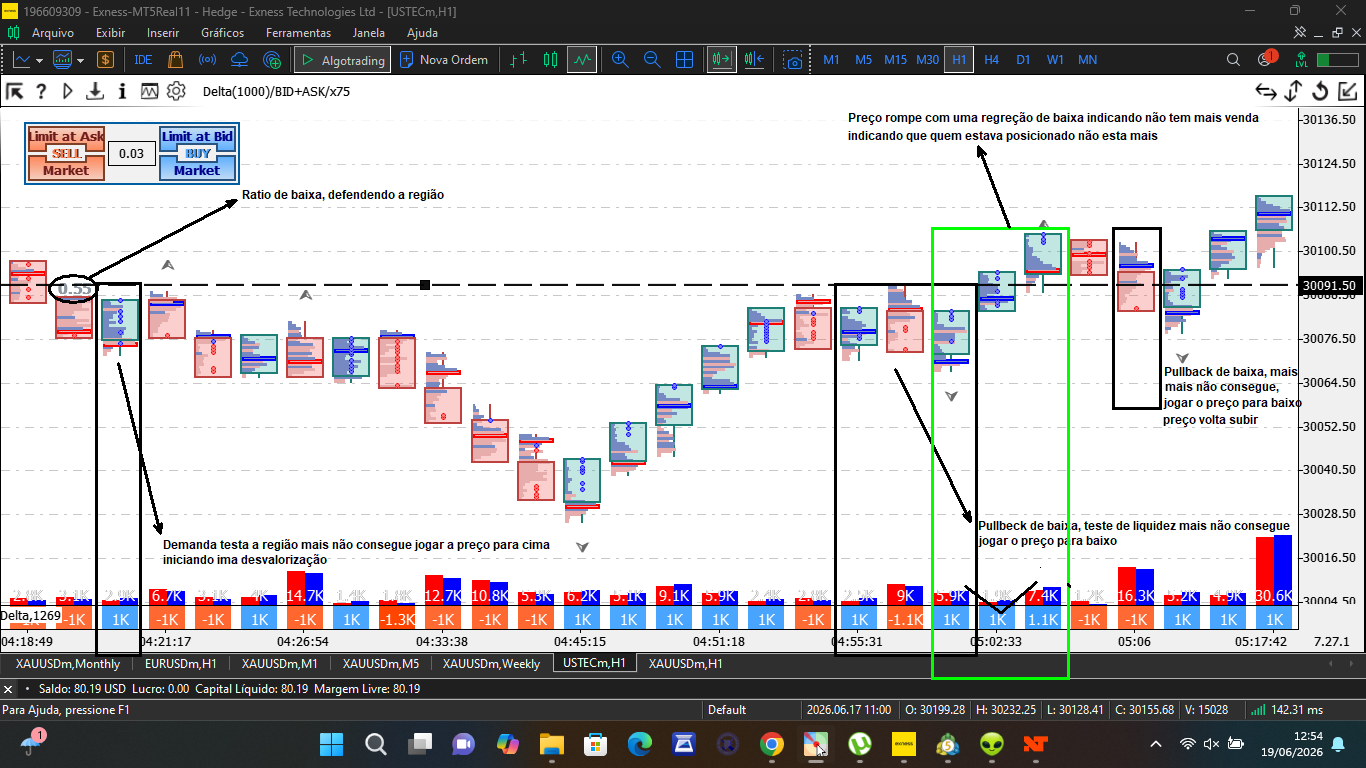The height and width of the screenshot is (768, 1366).
Task: Expand the chart type dropdown arrow
Action: pyautogui.click(x=39, y=60)
